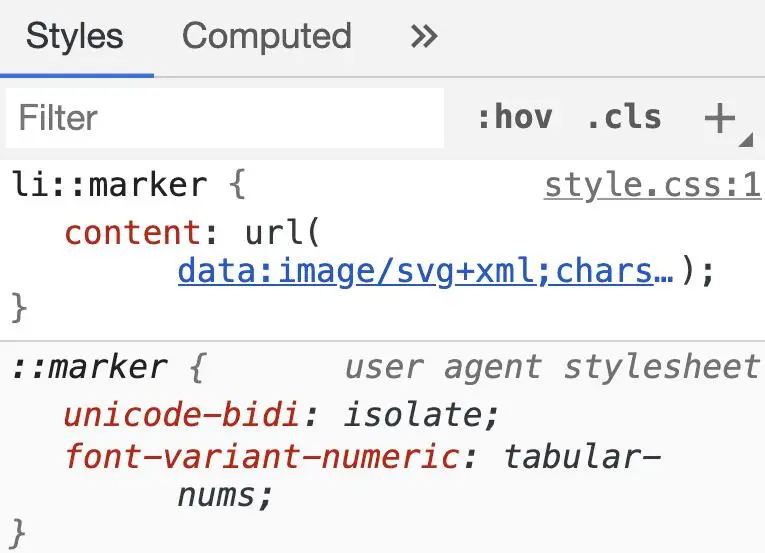The image size is (765, 553).
Task: Toggle the .cls element classes panel
Action: [x=624, y=118]
